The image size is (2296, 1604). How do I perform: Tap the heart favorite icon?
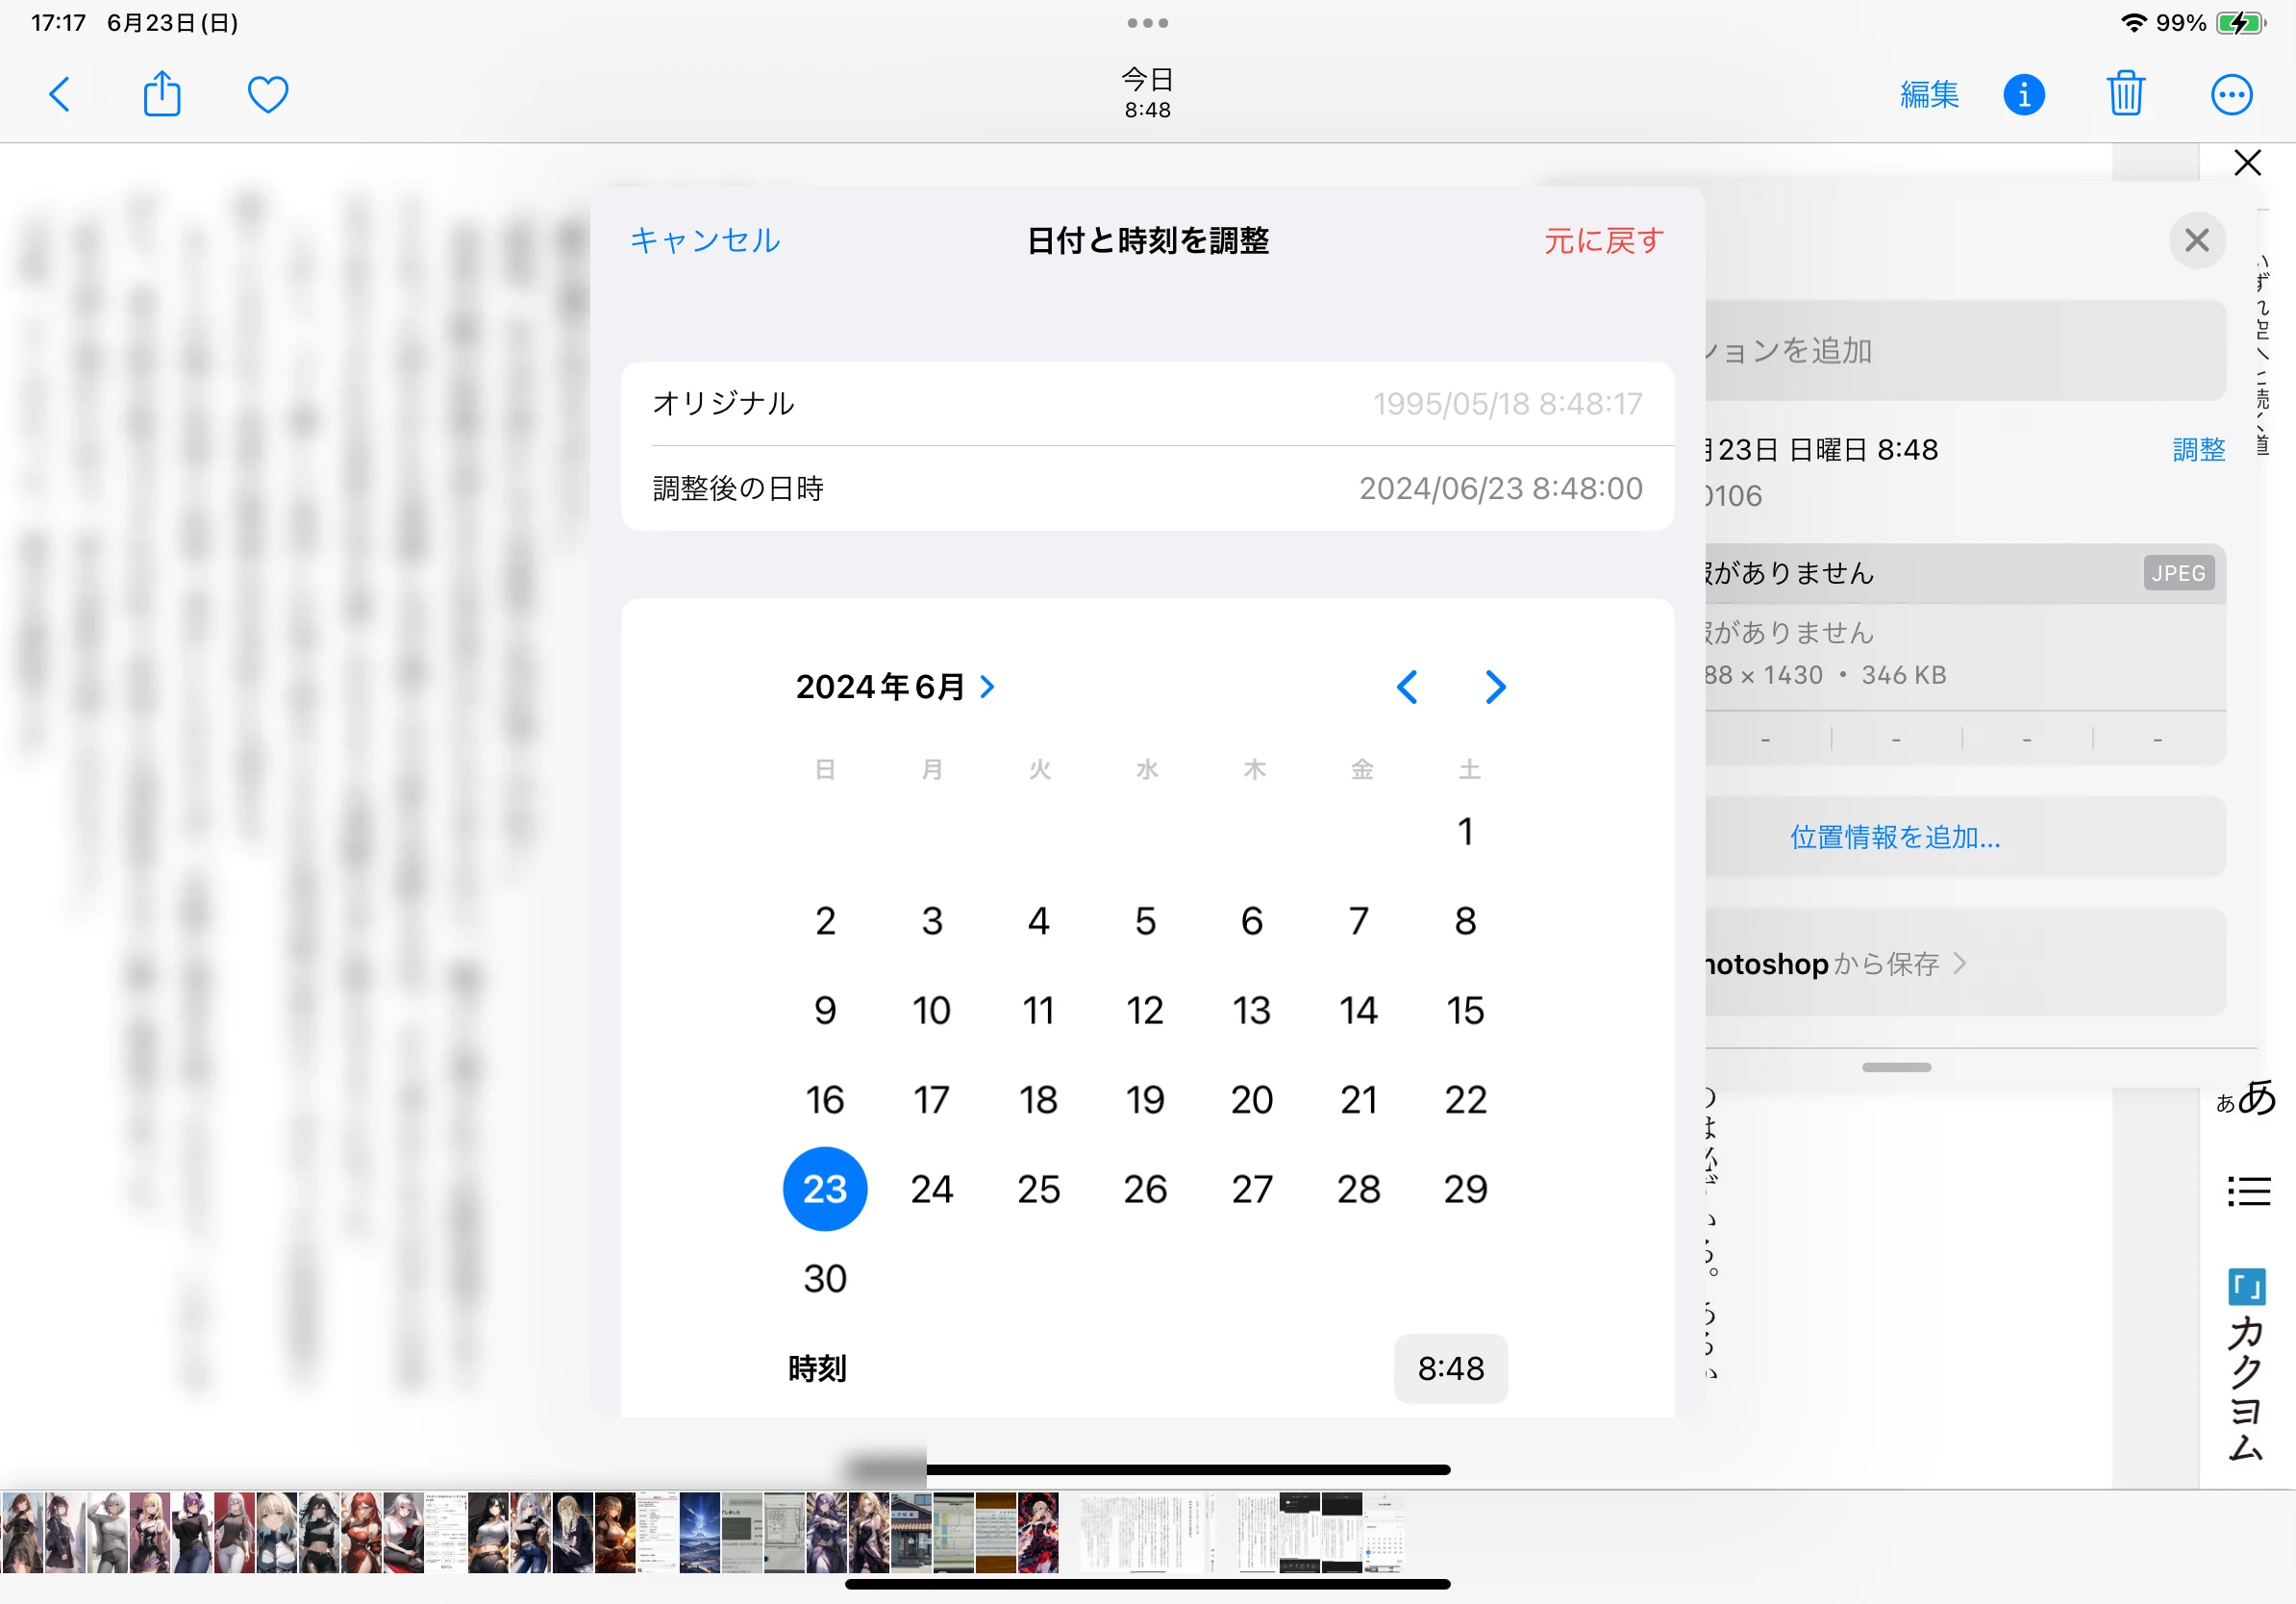coord(268,95)
